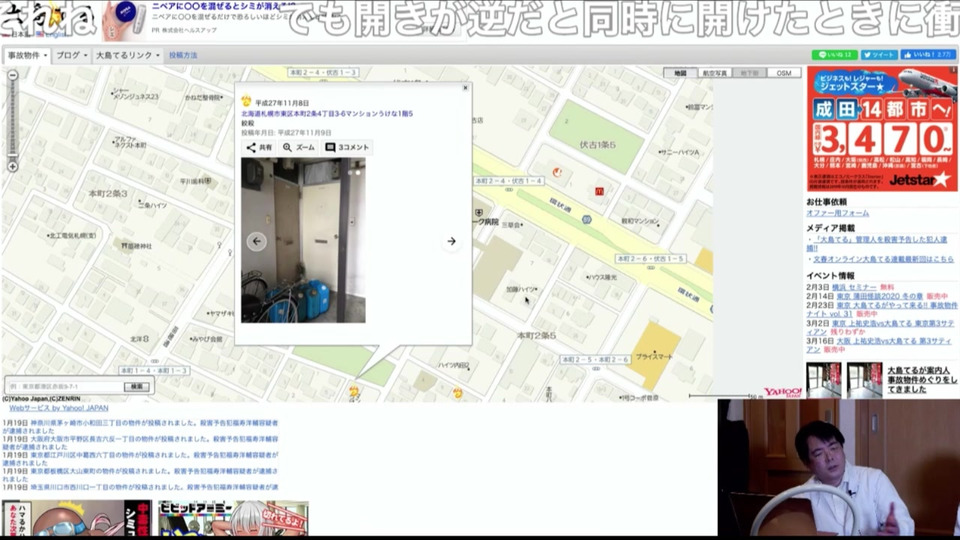Click the プライスマート building on the map
960x540 pixels.
click(x=654, y=356)
